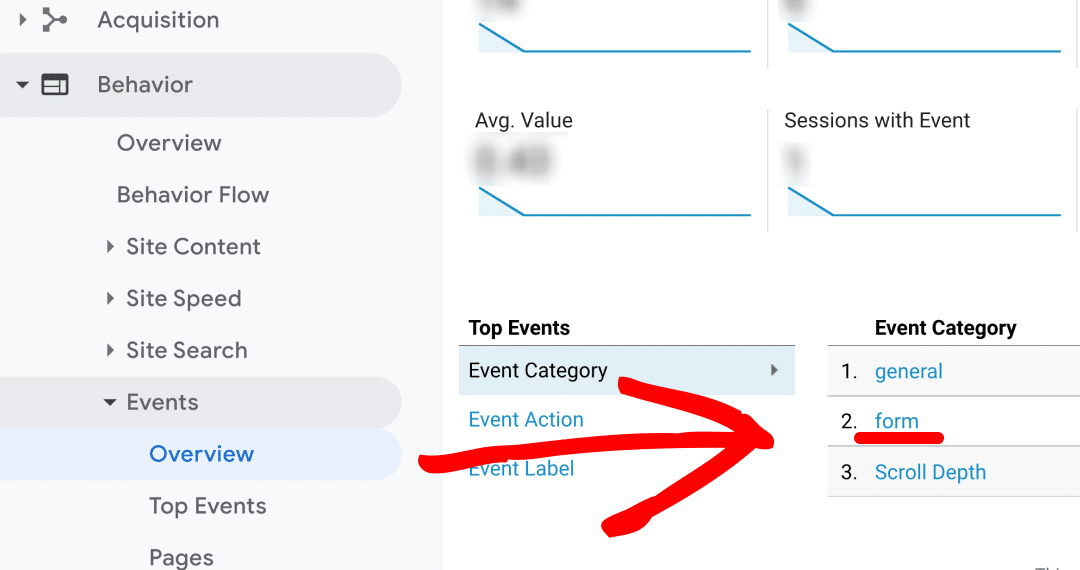The image size is (1080, 570).
Task: Select Events Overview item
Action: coord(201,454)
